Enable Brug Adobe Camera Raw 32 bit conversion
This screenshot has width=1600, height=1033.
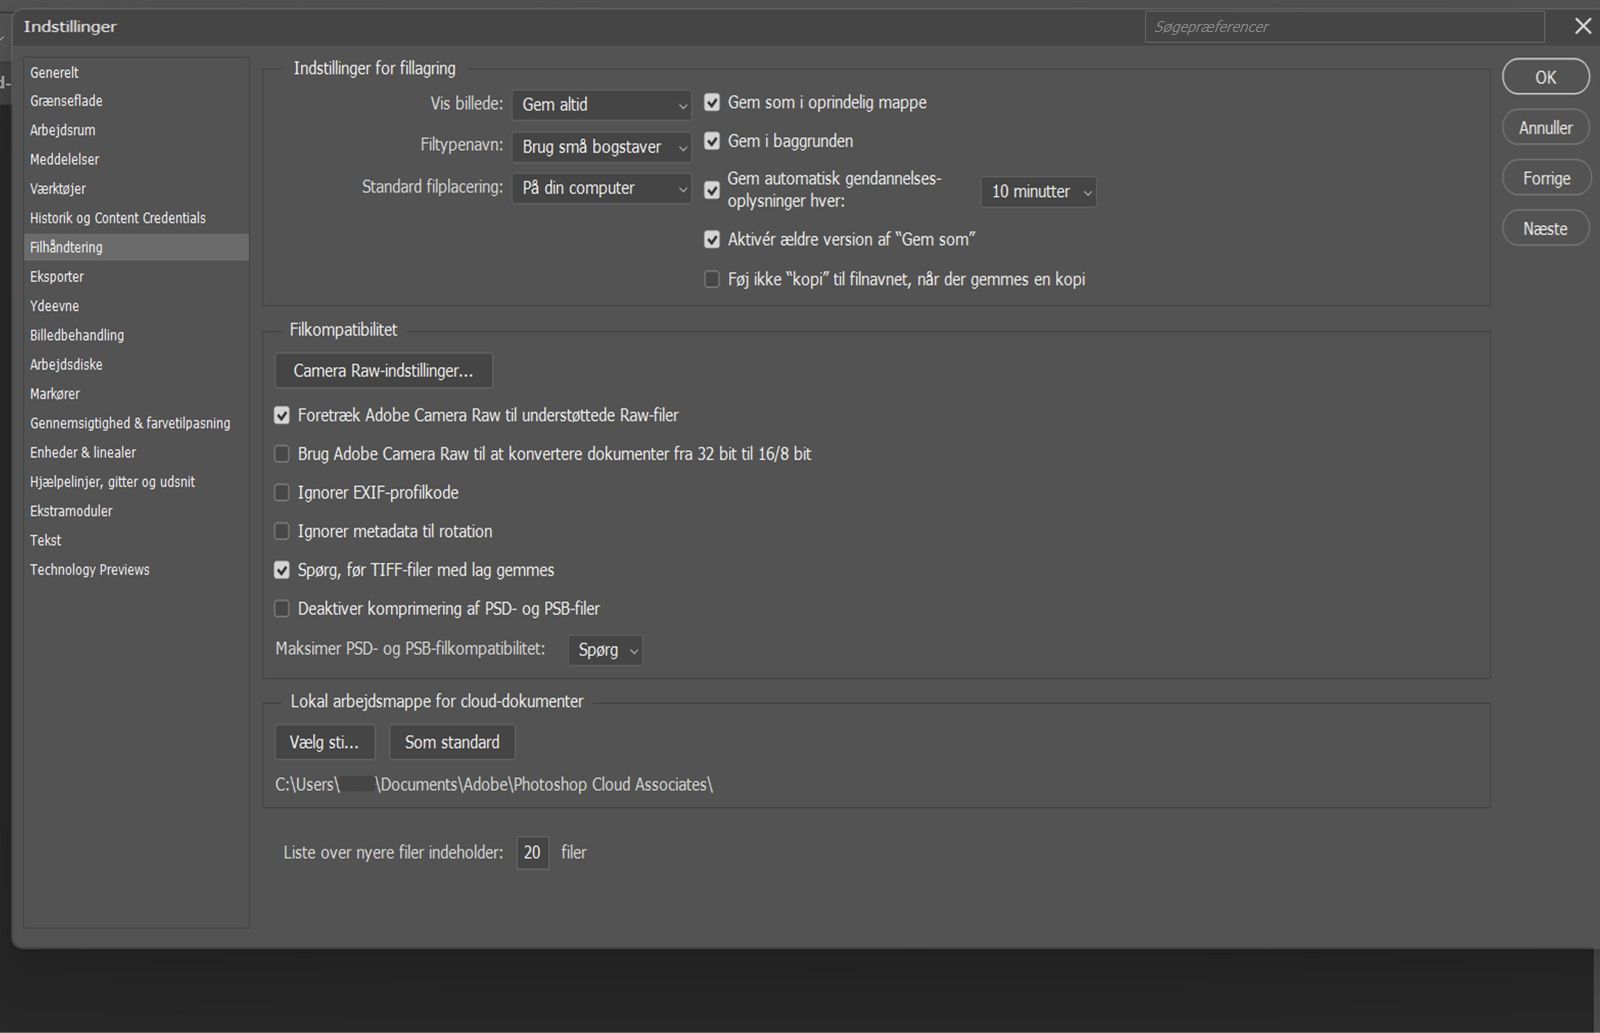282,454
